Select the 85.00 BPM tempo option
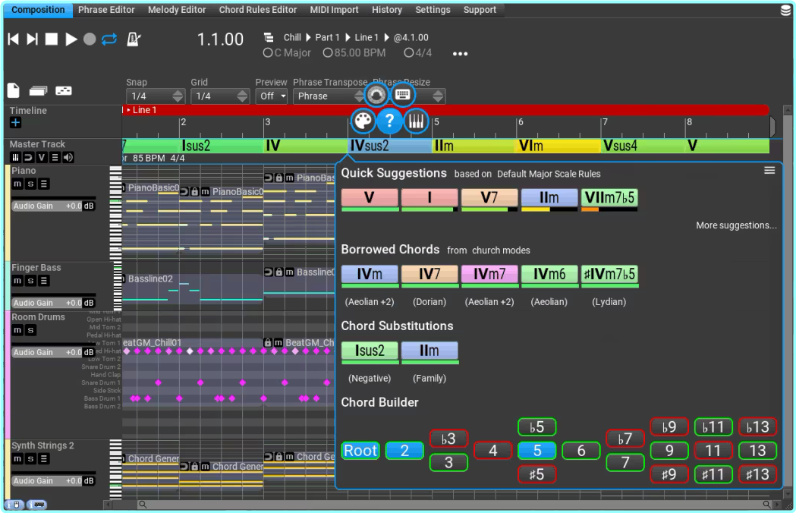The image size is (796, 513). 354,53
